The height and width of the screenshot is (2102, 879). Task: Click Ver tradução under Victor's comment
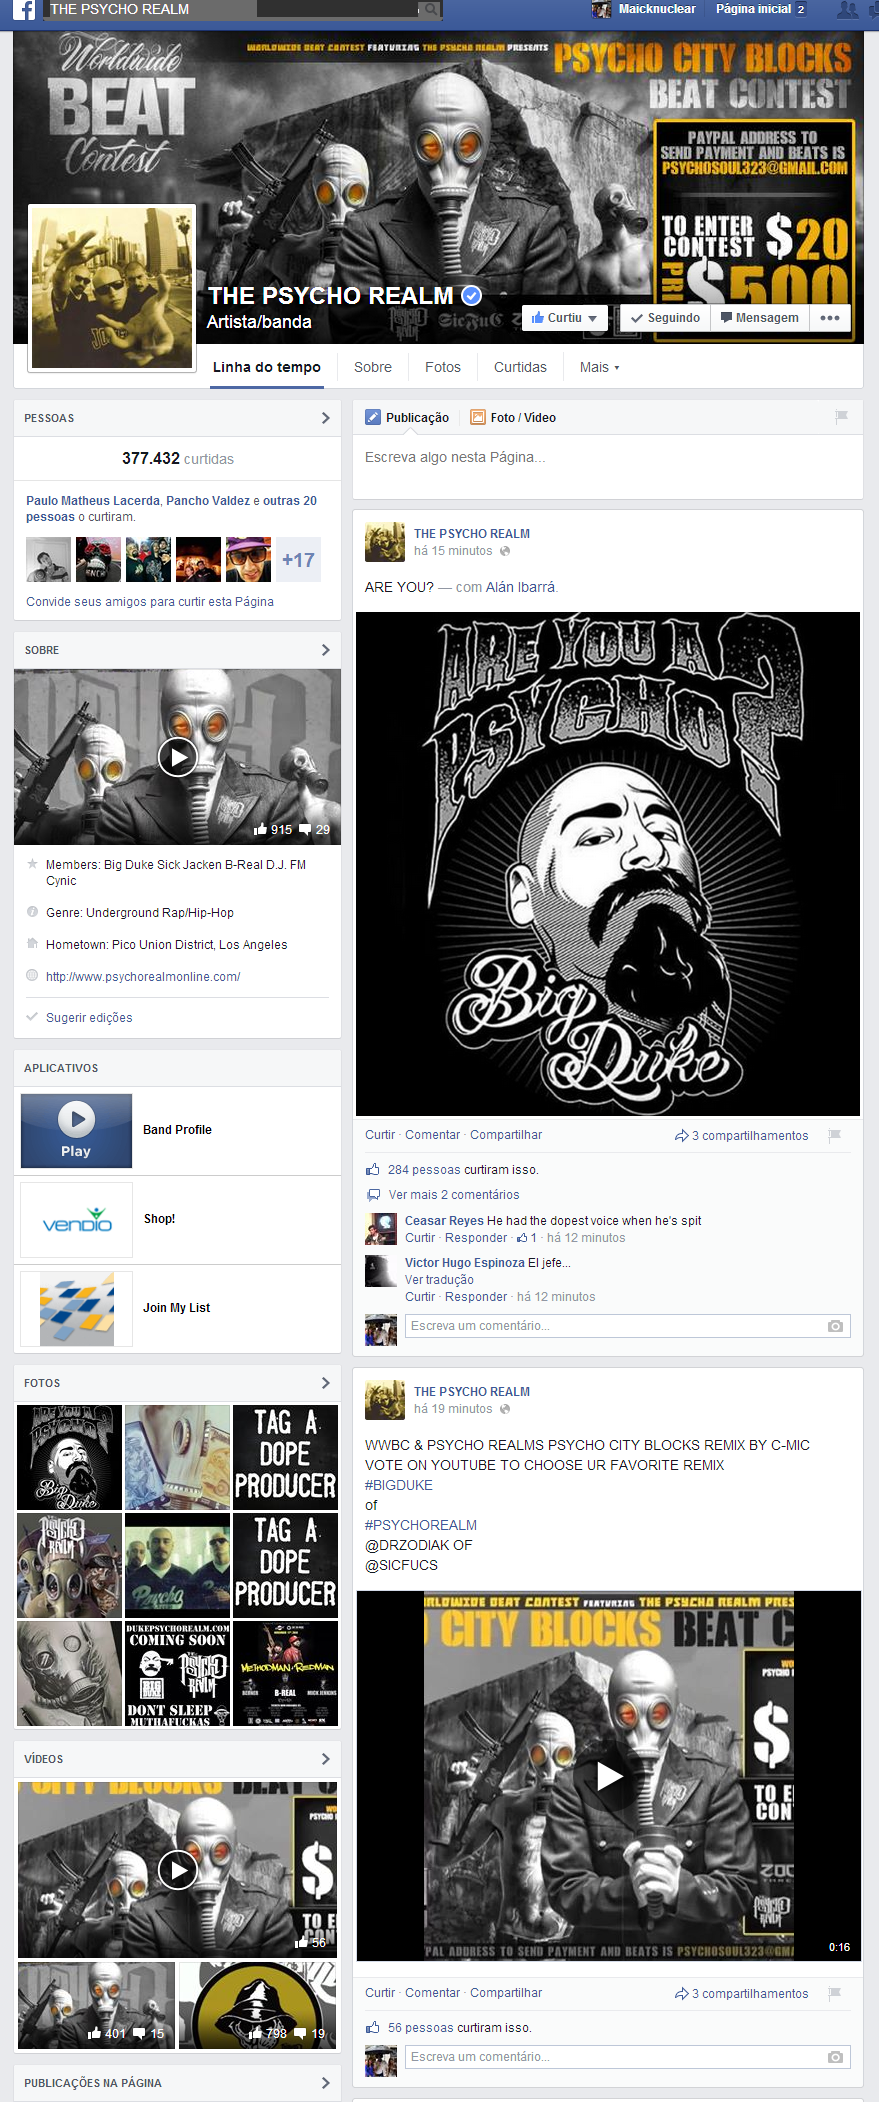pyautogui.click(x=439, y=1280)
